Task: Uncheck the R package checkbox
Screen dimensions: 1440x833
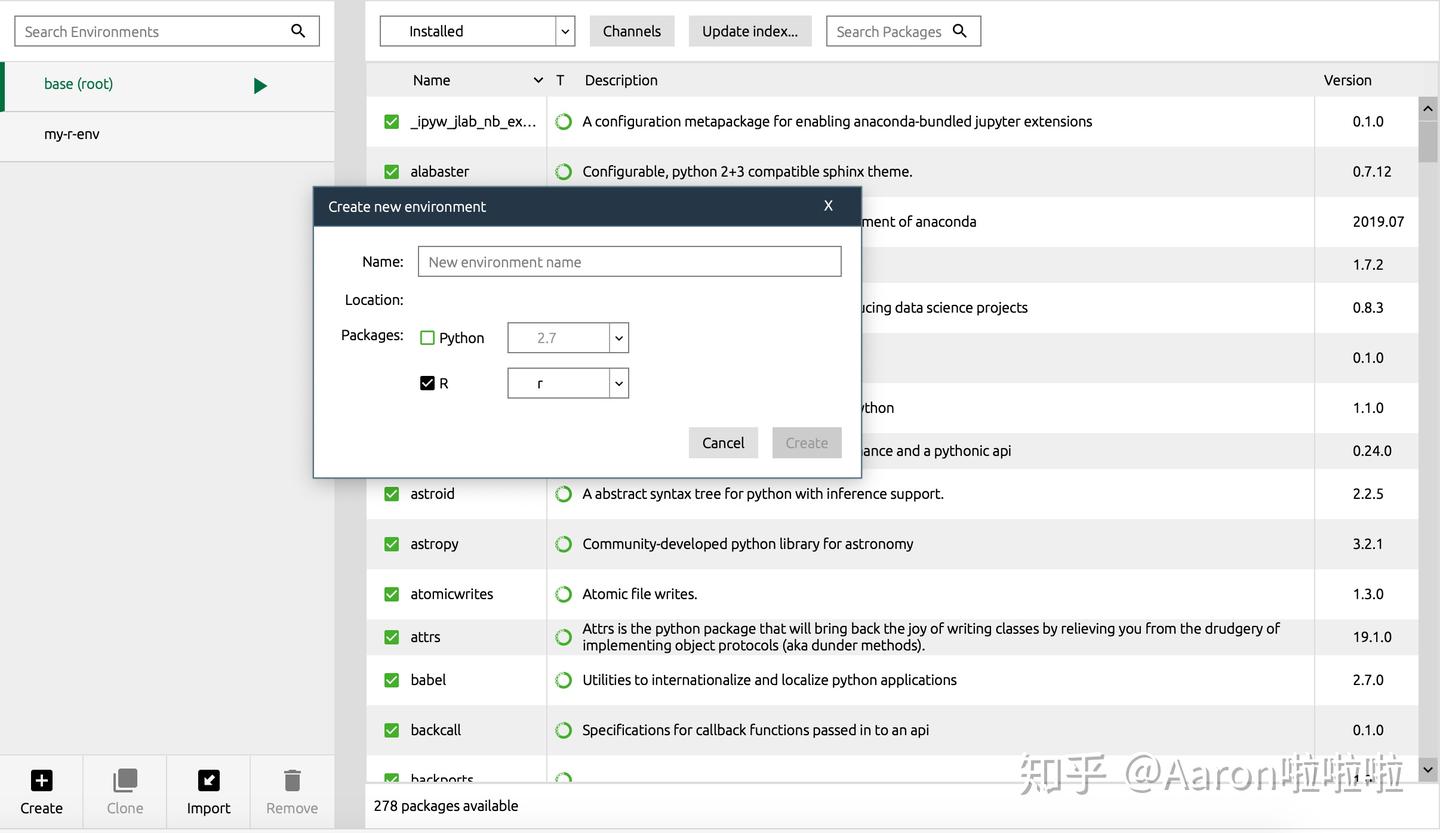Action: click(427, 382)
